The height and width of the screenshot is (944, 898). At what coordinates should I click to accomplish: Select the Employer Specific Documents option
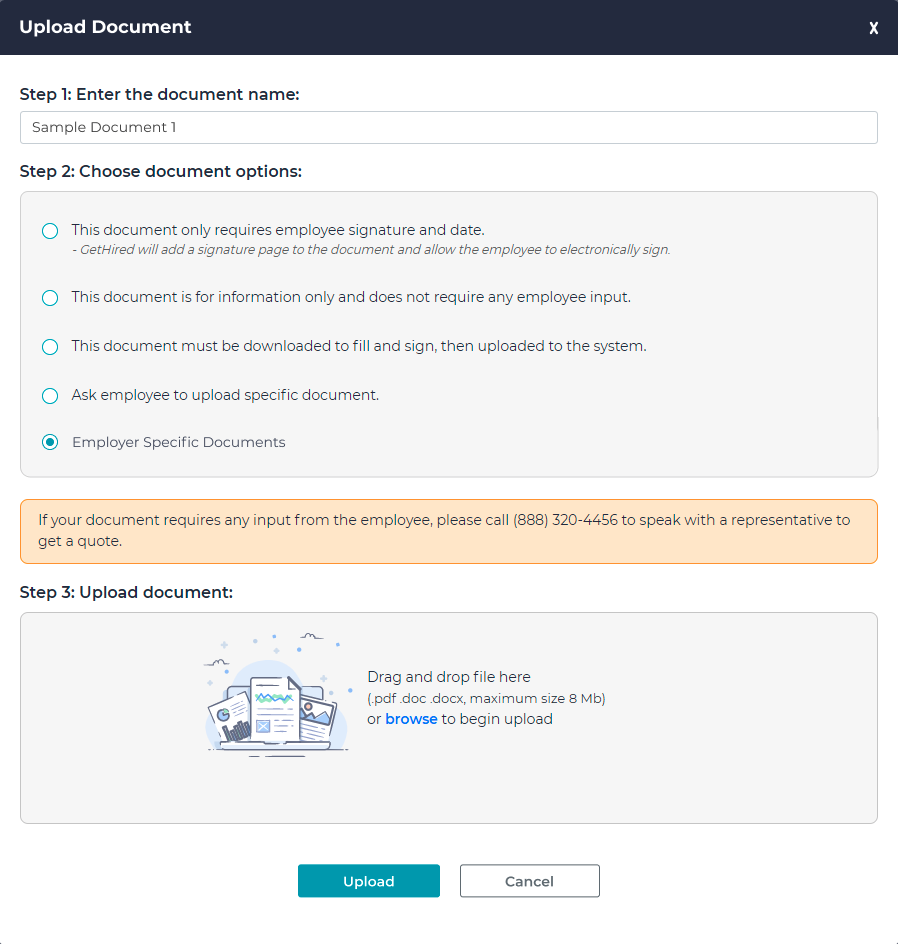[x=50, y=441]
